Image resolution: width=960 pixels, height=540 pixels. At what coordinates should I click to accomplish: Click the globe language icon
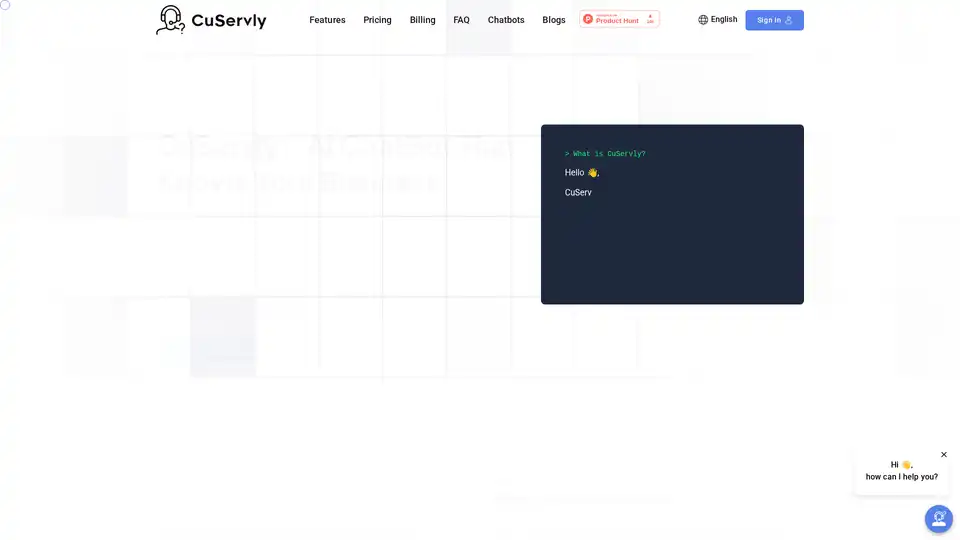(703, 20)
